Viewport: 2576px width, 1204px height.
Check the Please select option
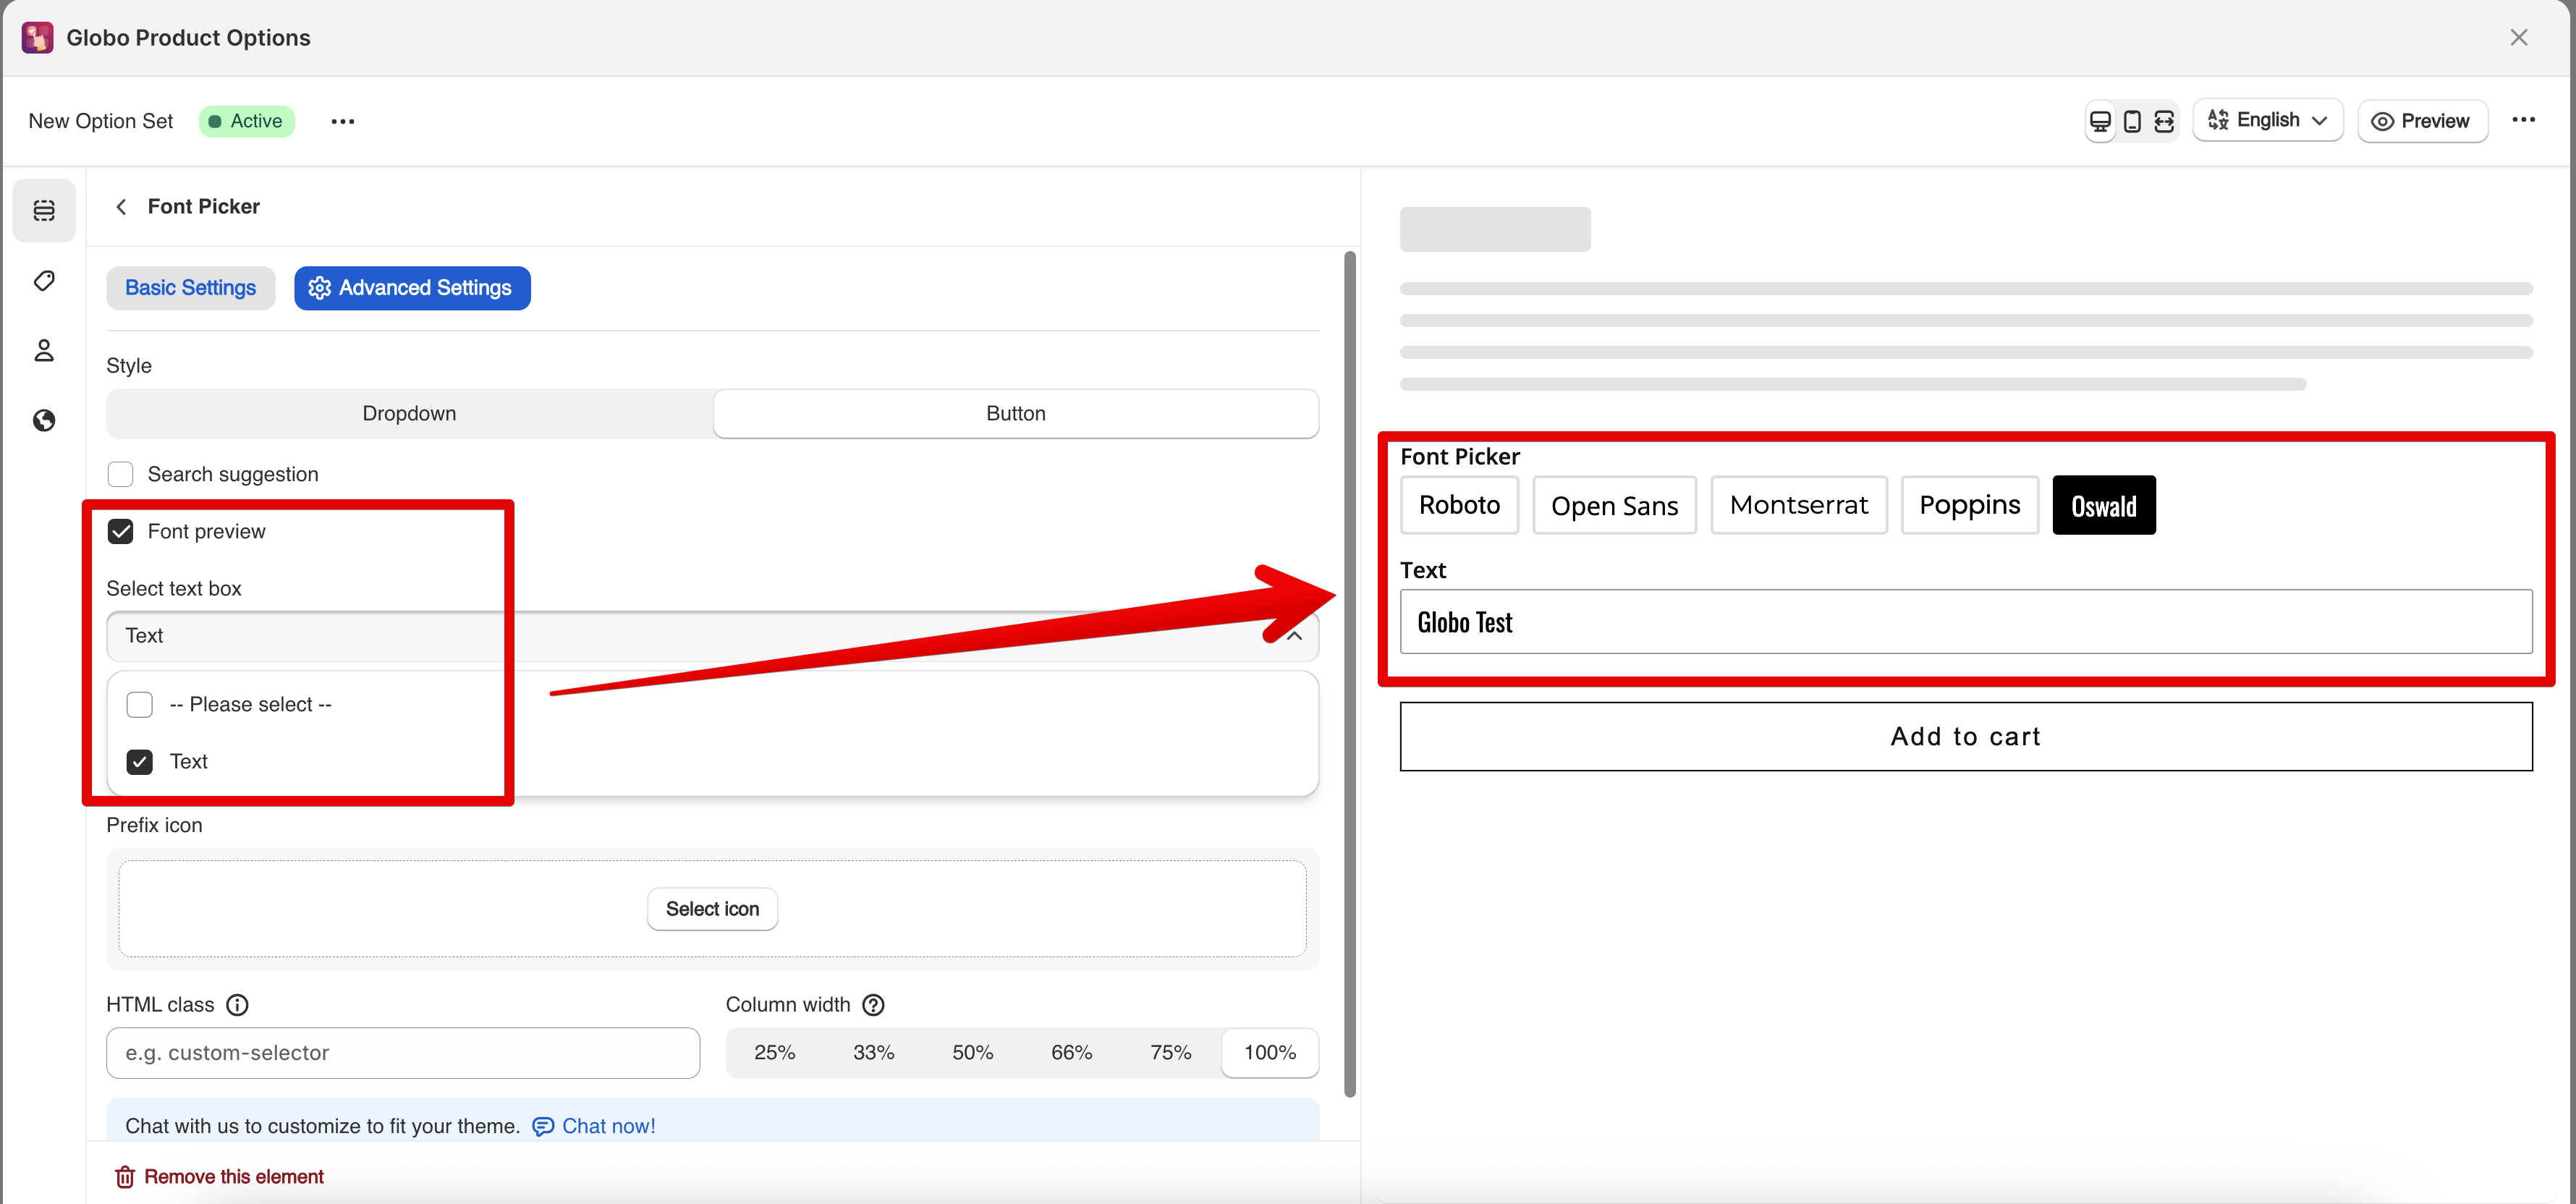click(x=140, y=705)
